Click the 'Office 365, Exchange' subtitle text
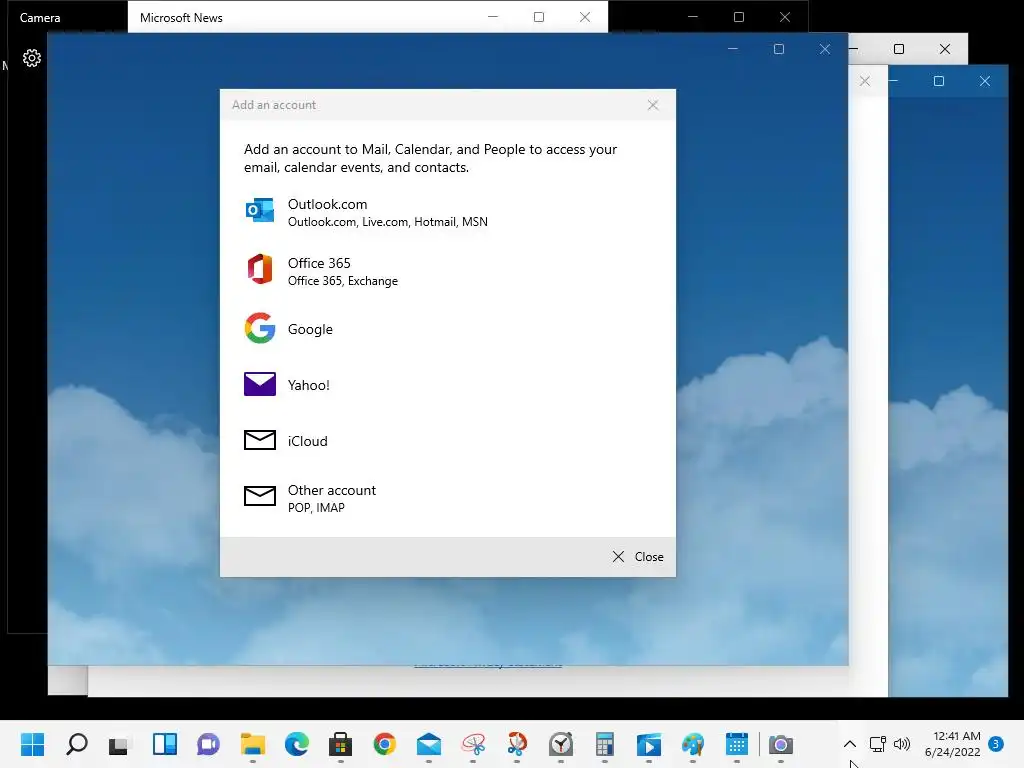The width and height of the screenshot is (1024, 768). coord(343,281)
